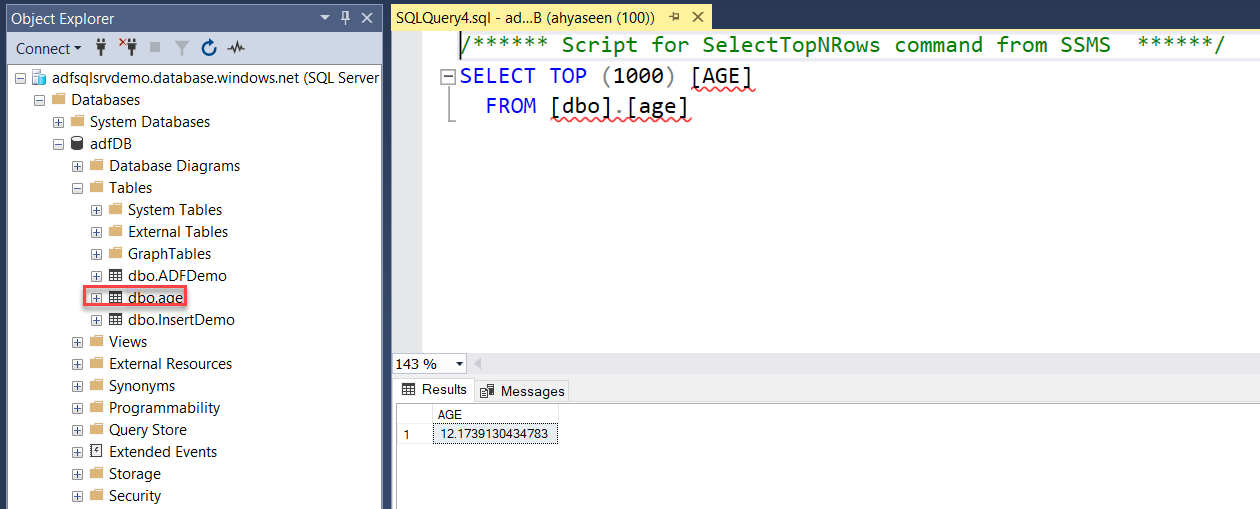
Task: Expand the Programmability folder
Action: 77,408
